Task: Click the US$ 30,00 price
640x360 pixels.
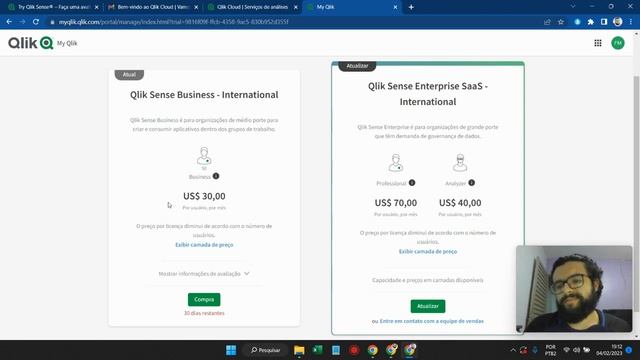Action: [x=204, y=196]
